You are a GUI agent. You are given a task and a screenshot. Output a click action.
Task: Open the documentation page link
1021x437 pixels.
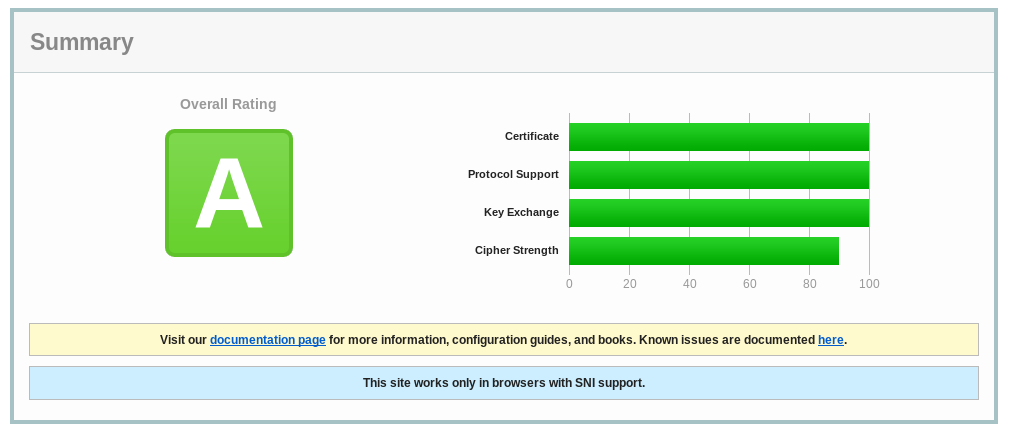point(268,339)
